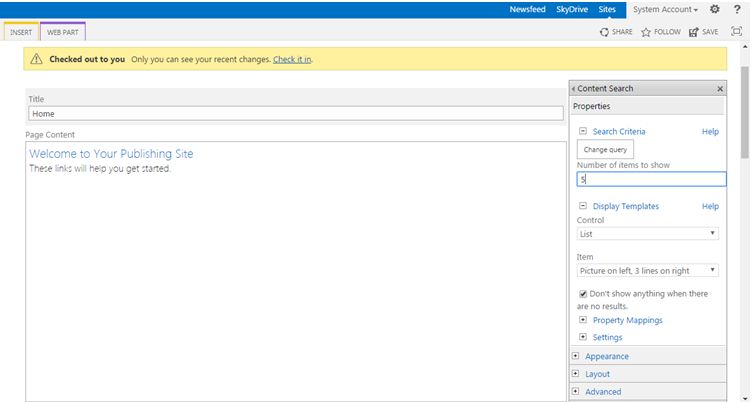Open Help link for Display Templates
Image resolution: width=752 pixels, height=402 pixels.
point(710,206)
